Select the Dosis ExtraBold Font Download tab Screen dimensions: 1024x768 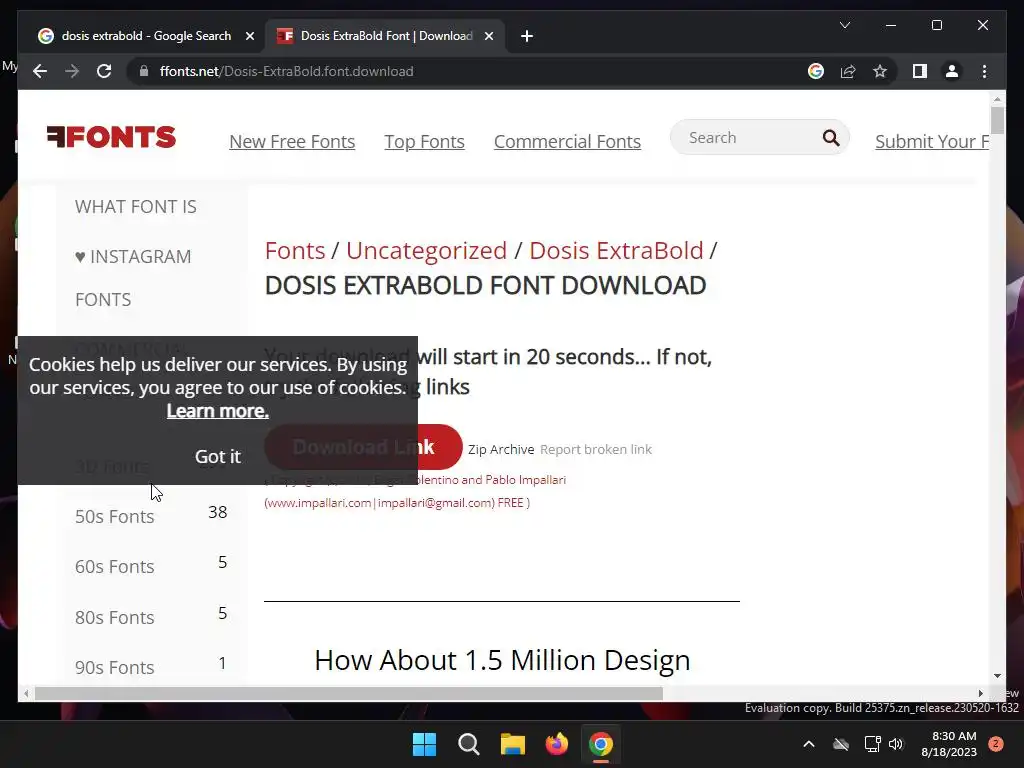(x=385, y=36)
